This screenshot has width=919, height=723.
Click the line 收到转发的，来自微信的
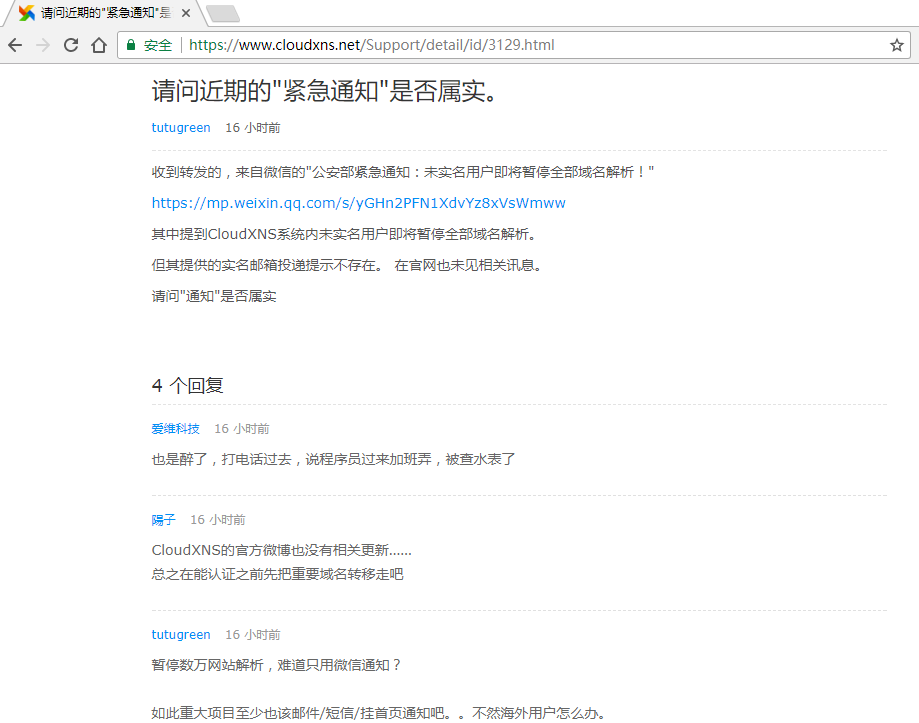pos(403,172)
